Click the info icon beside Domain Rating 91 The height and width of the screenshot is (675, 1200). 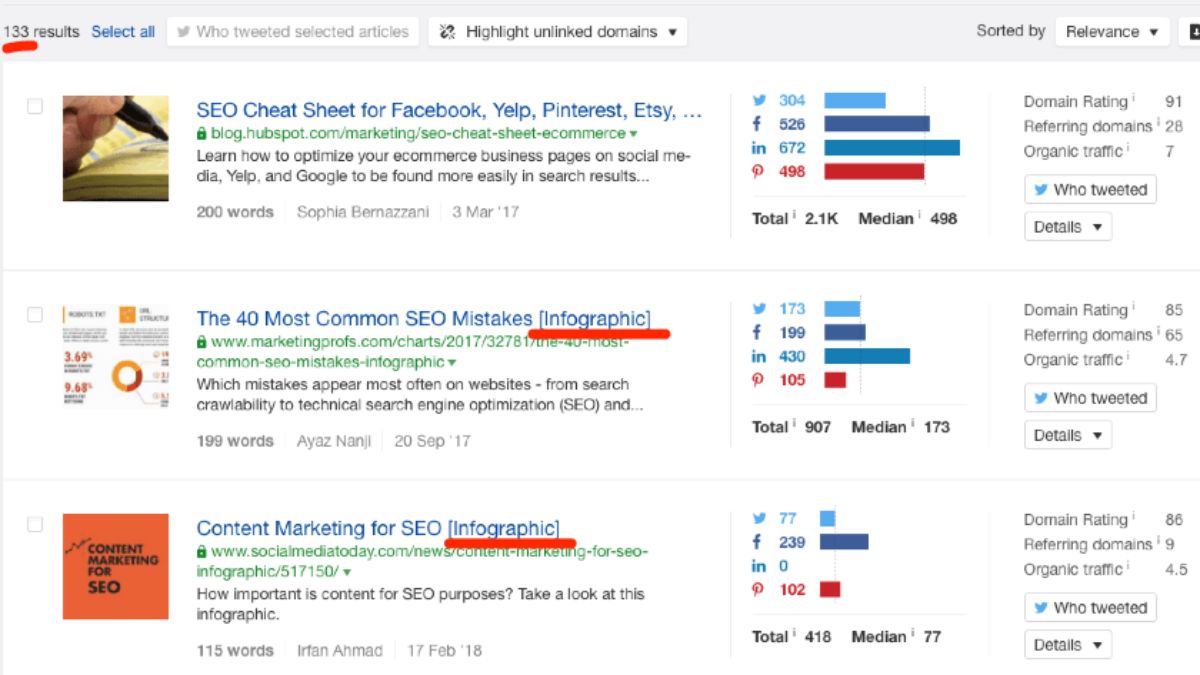[x=1134, y=99]
